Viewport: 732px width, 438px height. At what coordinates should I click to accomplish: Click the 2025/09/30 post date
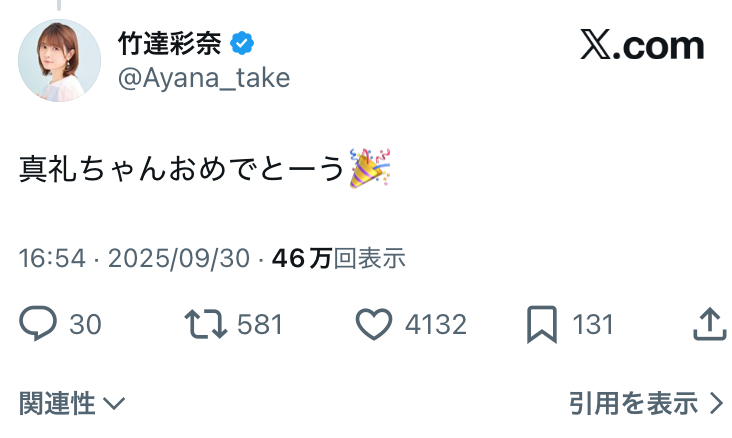pos(178,258)
